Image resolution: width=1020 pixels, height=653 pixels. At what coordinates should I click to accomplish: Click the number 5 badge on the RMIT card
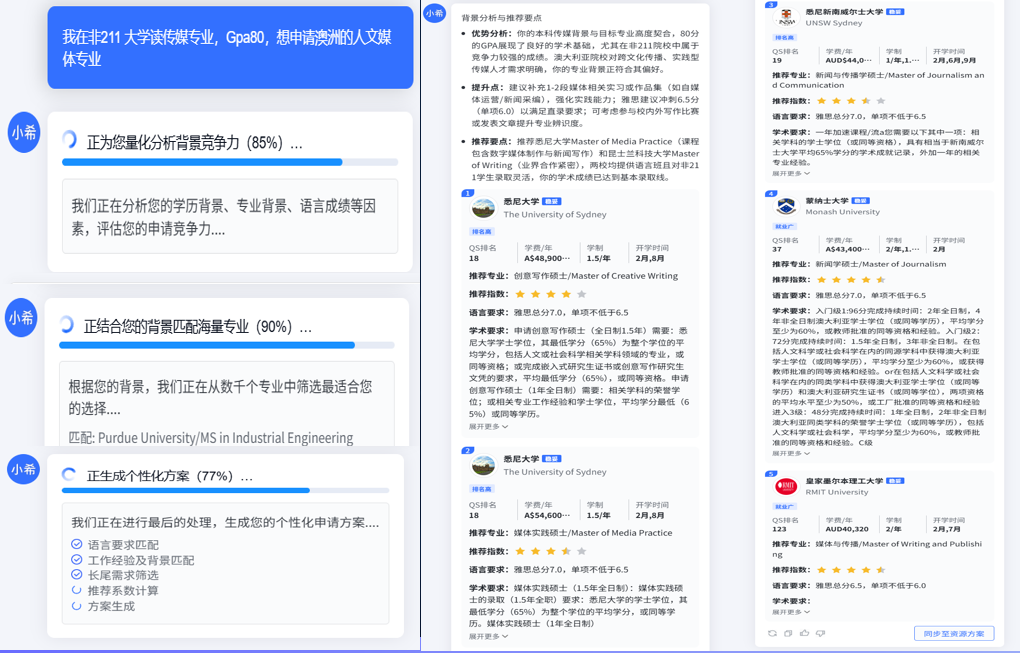[x=772, y=473]
